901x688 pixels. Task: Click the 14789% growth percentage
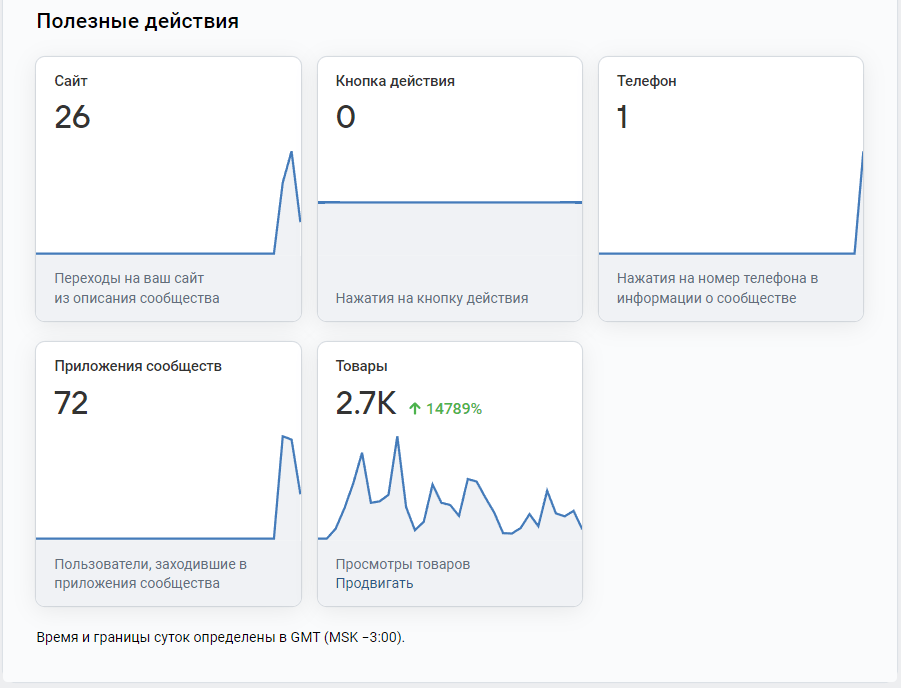[x=454, y=408]
